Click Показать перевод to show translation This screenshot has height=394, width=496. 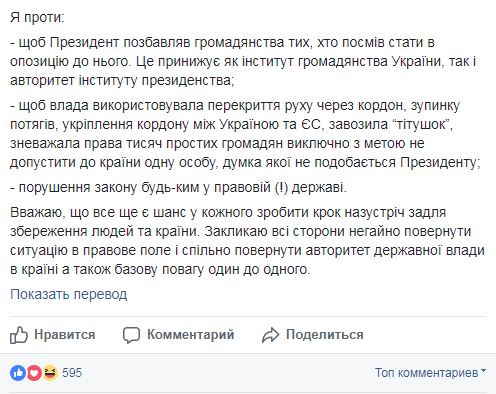coord(69,294)
